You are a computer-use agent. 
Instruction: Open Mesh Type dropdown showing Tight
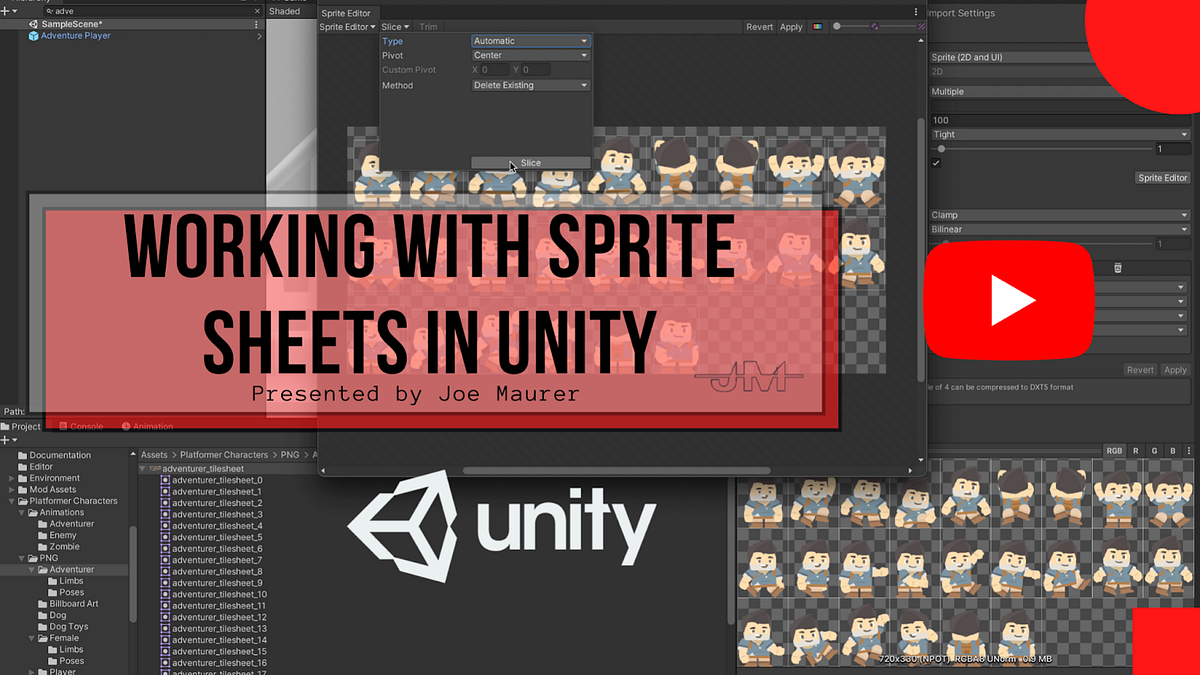(1060, 134)
